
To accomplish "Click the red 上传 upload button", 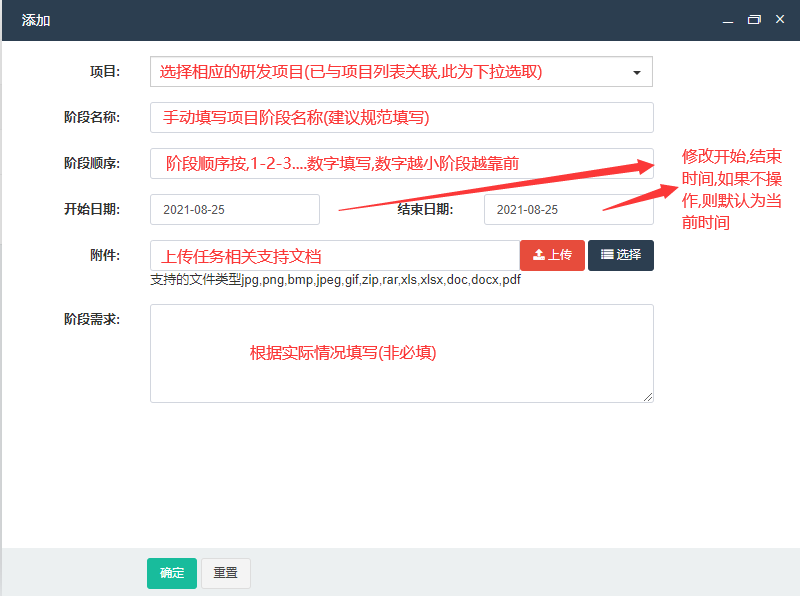I will (x=552, y=255).
